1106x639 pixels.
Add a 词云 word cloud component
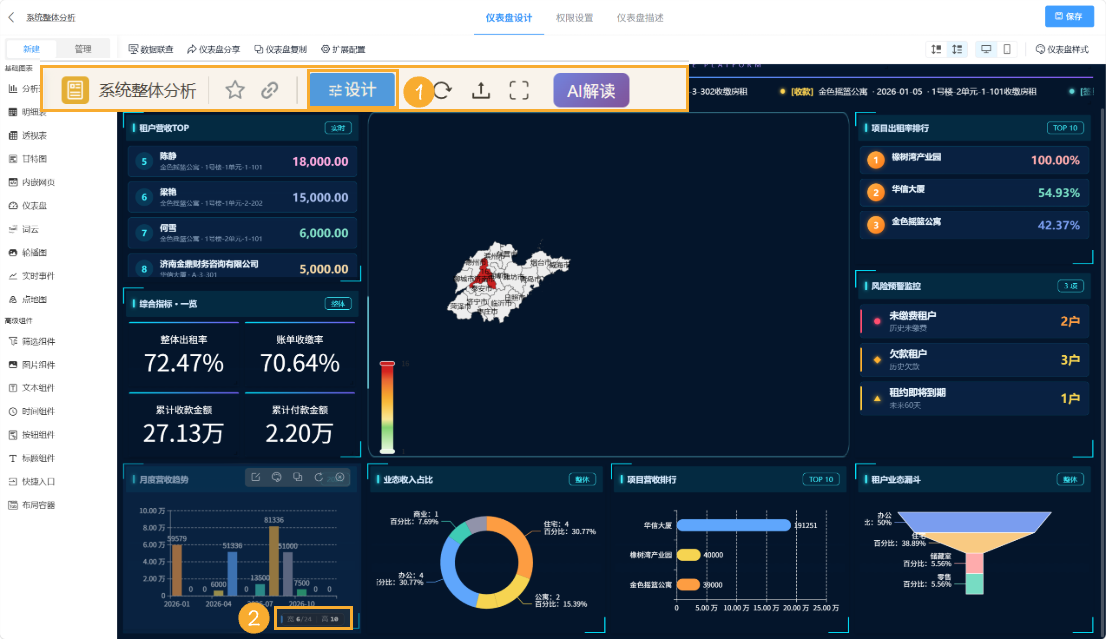click(x=23, y=229)
